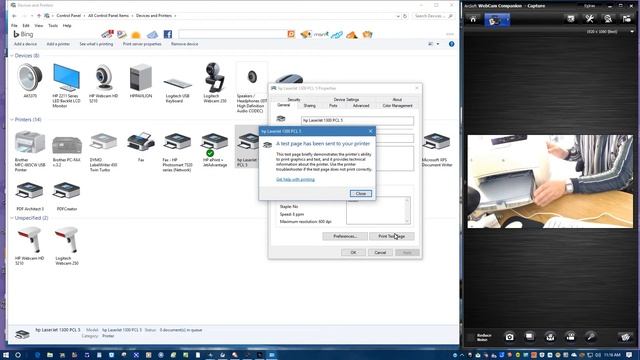Viewport: 640px width, 360px height.
Task: Open the Tools menu
Action: 53,25
